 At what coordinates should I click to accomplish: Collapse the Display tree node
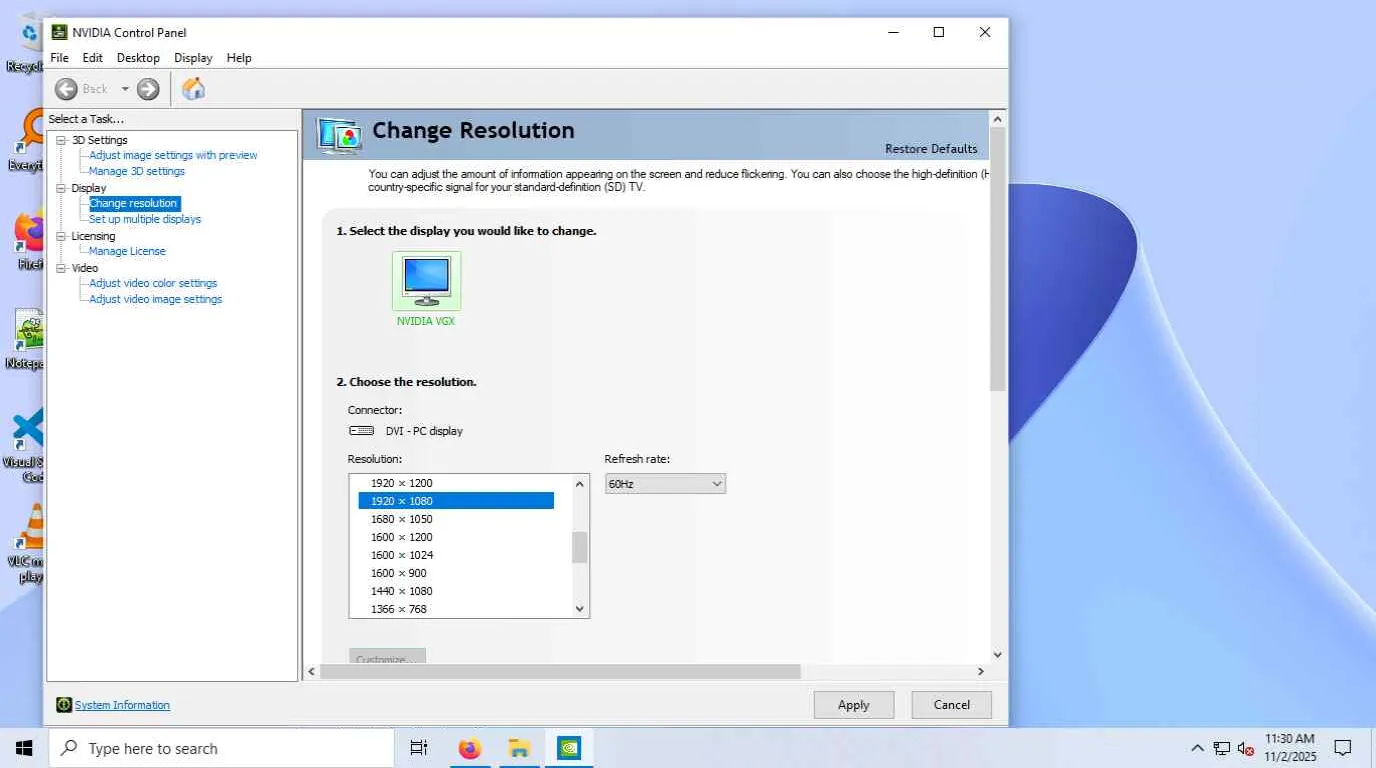coord(61,188)
